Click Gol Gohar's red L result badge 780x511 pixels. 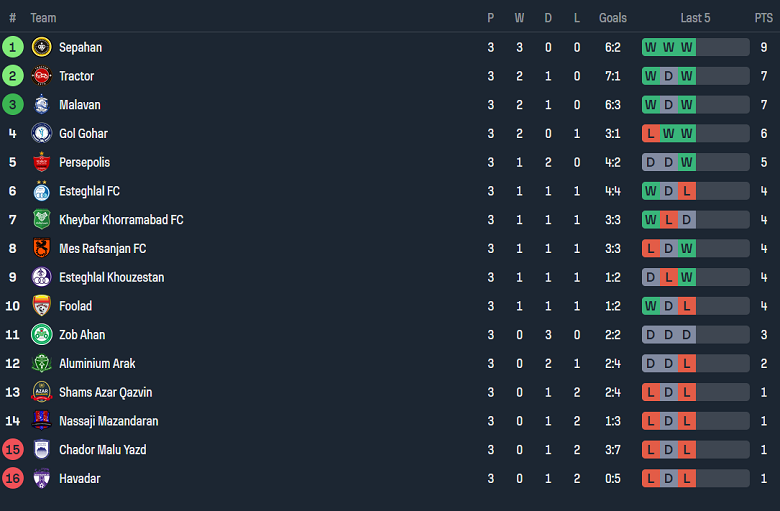651,134
